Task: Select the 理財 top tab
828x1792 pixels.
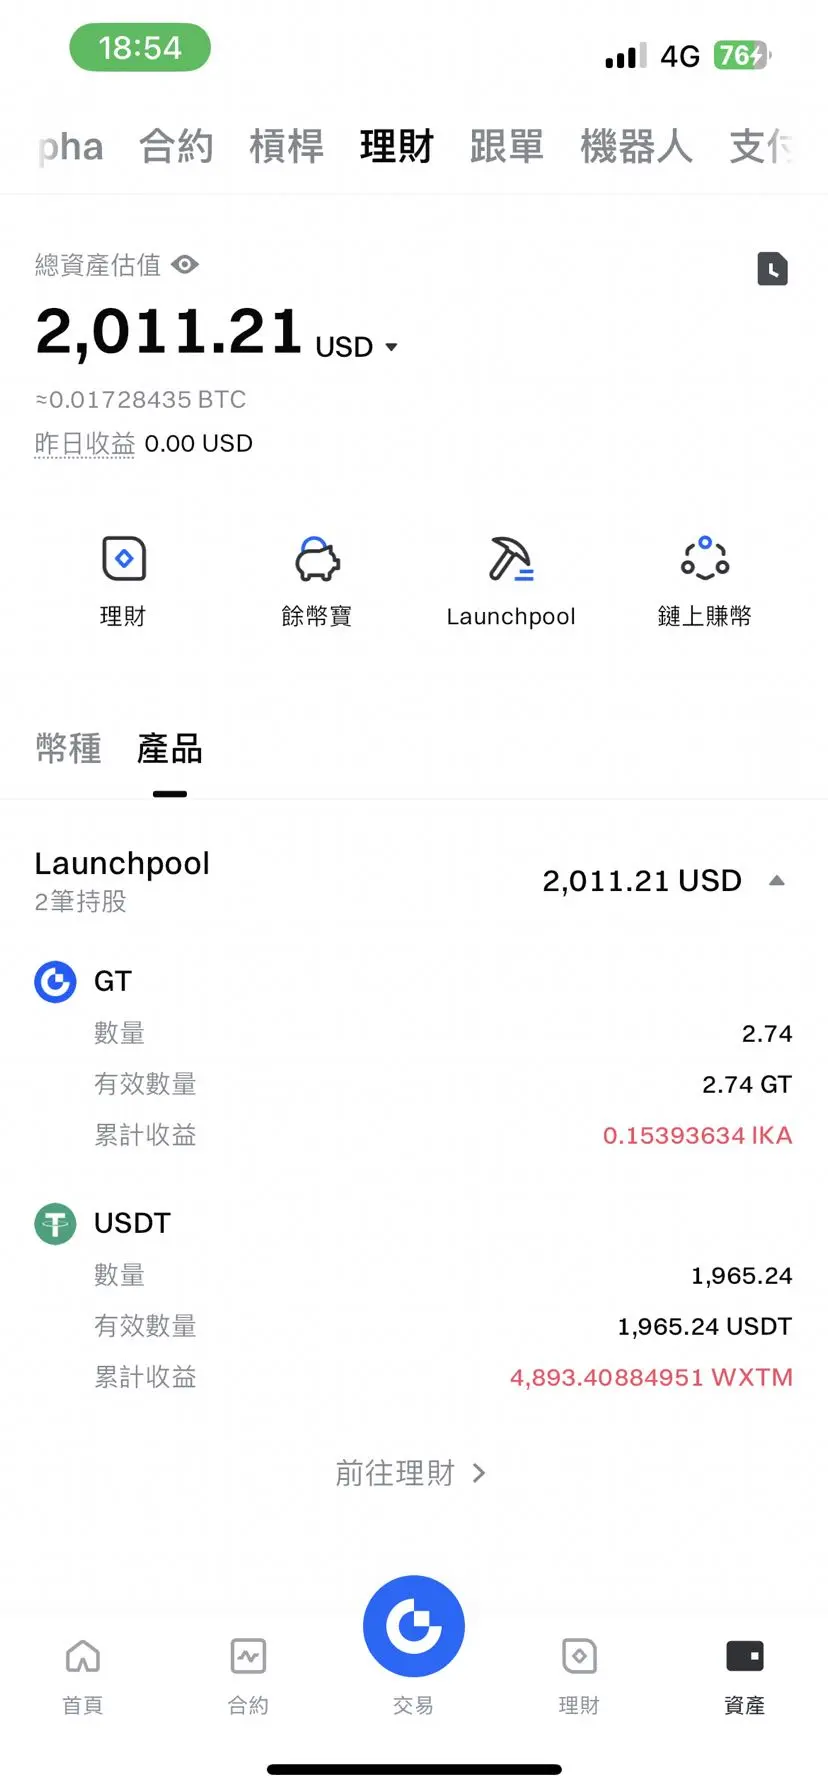Action: (x=397, y=147)
